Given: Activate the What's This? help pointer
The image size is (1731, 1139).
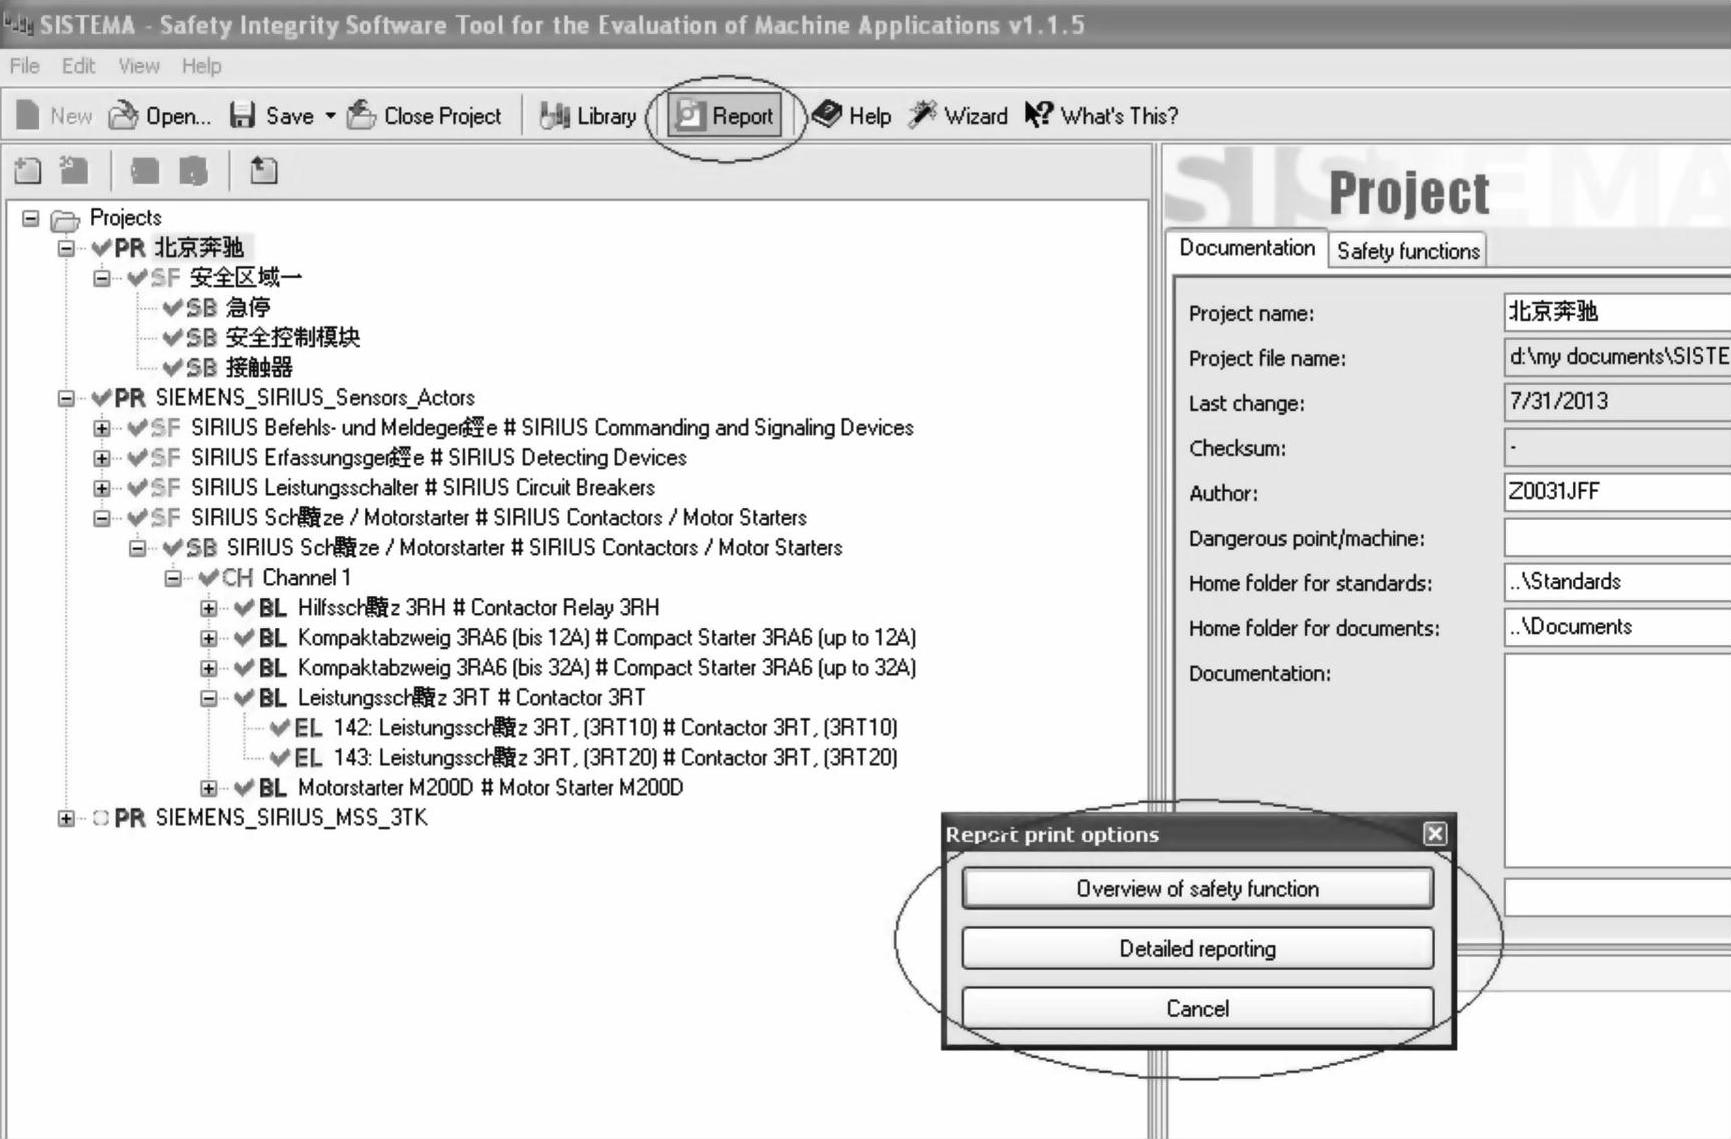Looking at the screenshot, I should click(x=1101, y=116).
